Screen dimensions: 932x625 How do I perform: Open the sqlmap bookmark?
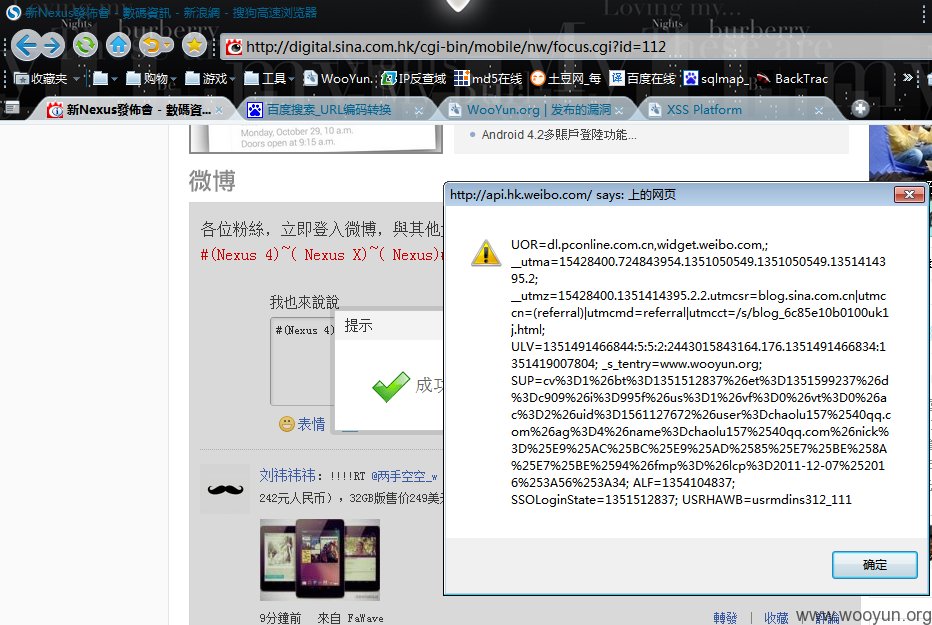[x=716, y=78]
